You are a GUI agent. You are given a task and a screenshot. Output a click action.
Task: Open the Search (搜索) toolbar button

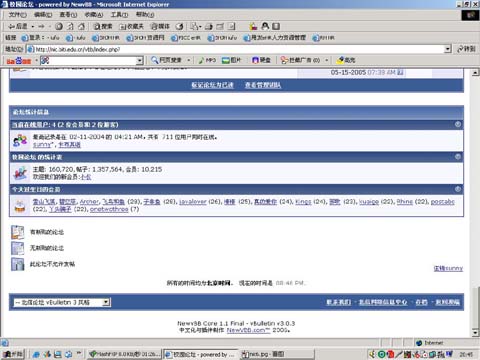pyautogui.click(x=103, y=26)
